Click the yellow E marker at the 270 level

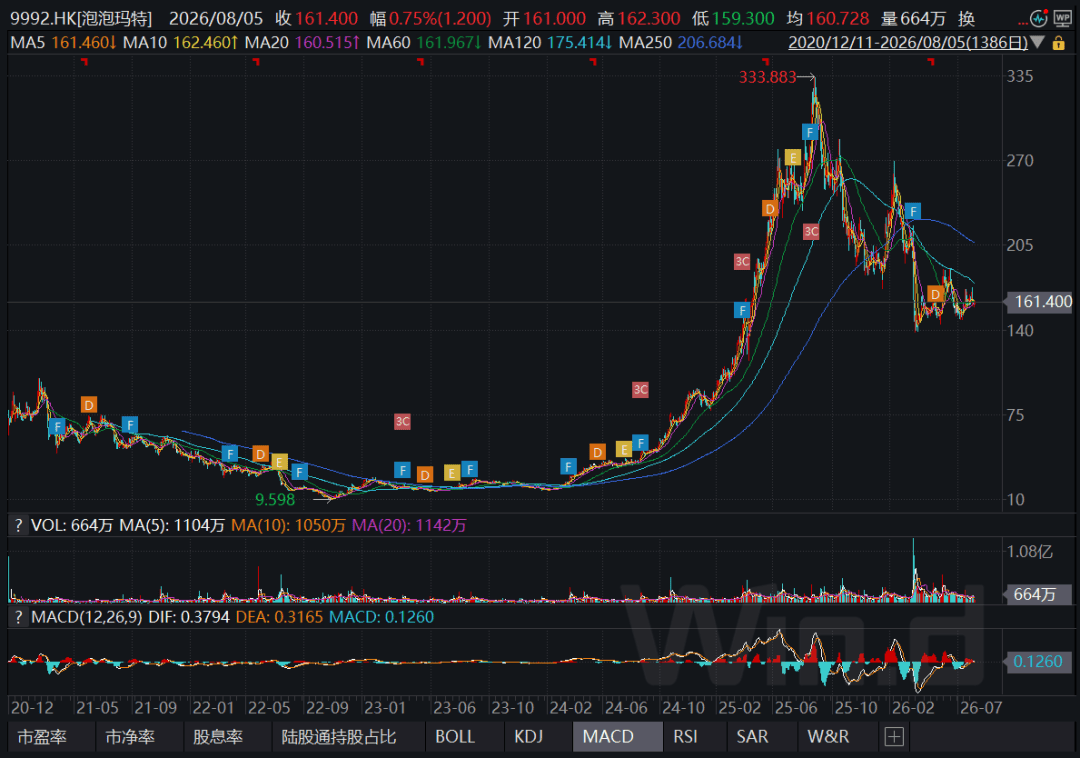[x=793, y=158]
